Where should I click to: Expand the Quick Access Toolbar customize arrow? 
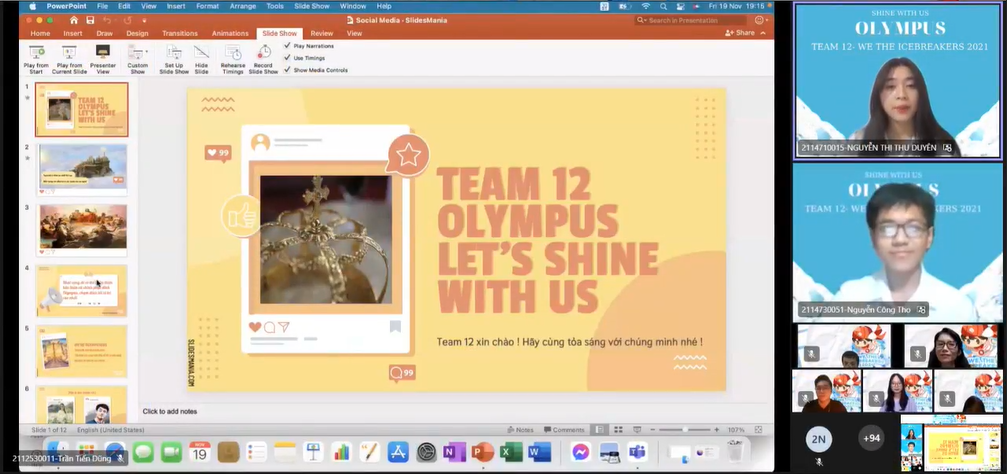(x=144, y=21)
